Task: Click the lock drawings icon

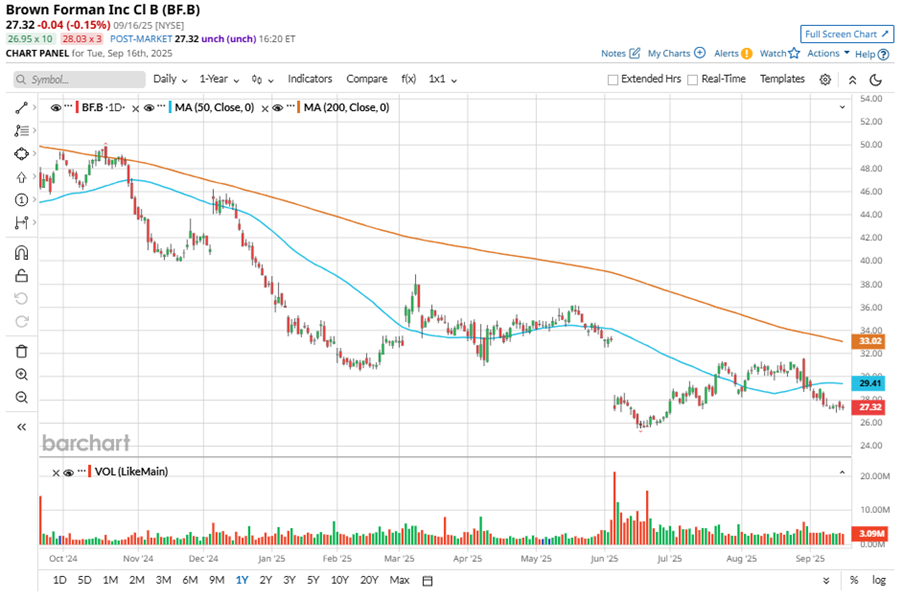Action: coord(21,276)
